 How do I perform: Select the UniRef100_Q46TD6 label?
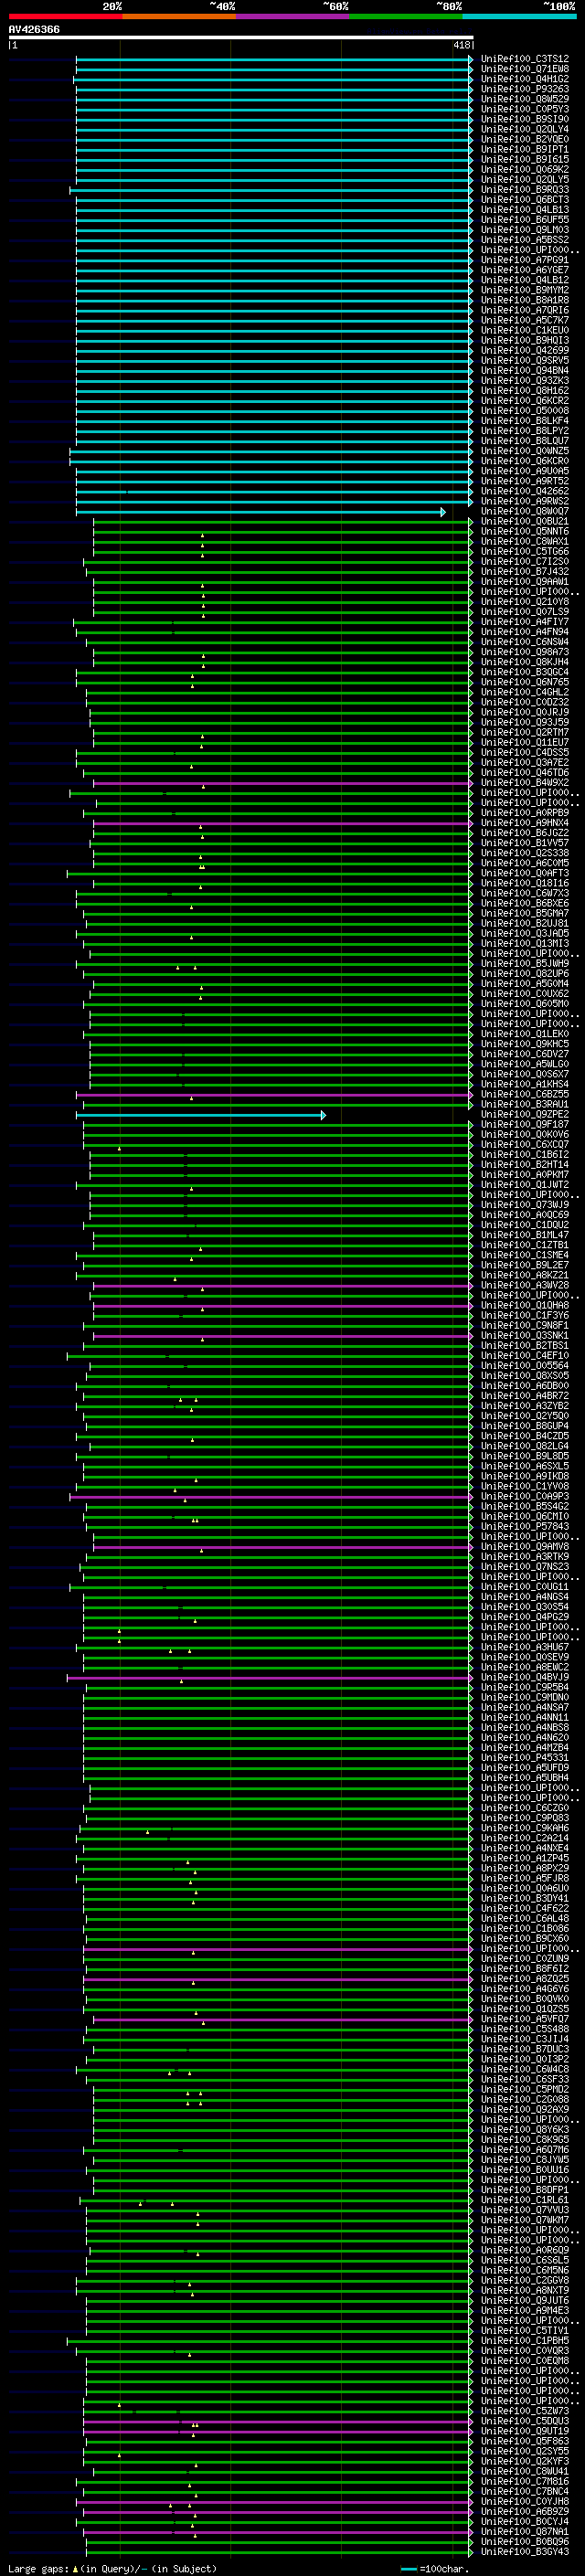coord(524,773)
